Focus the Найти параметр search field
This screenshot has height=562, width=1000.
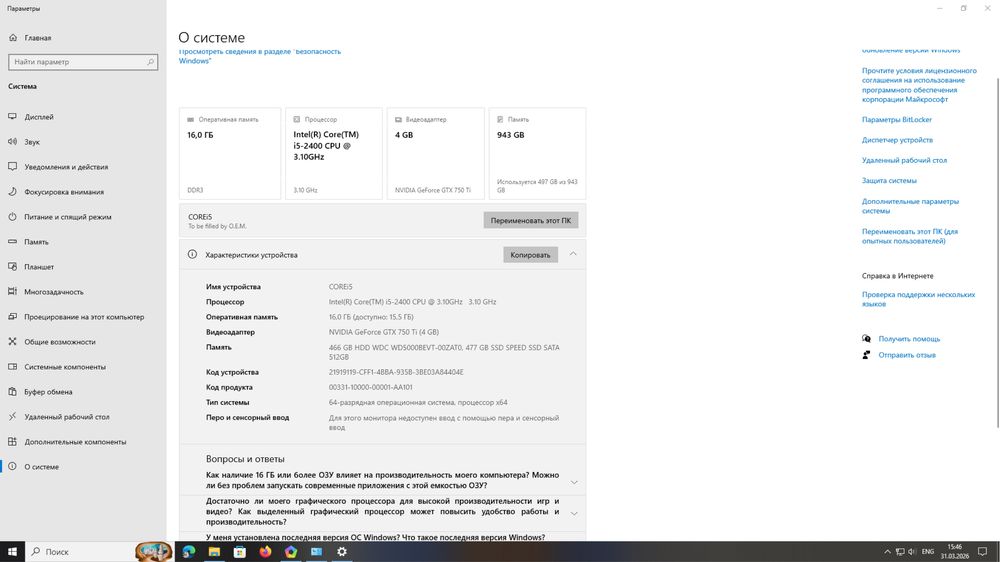coord(83,62)
